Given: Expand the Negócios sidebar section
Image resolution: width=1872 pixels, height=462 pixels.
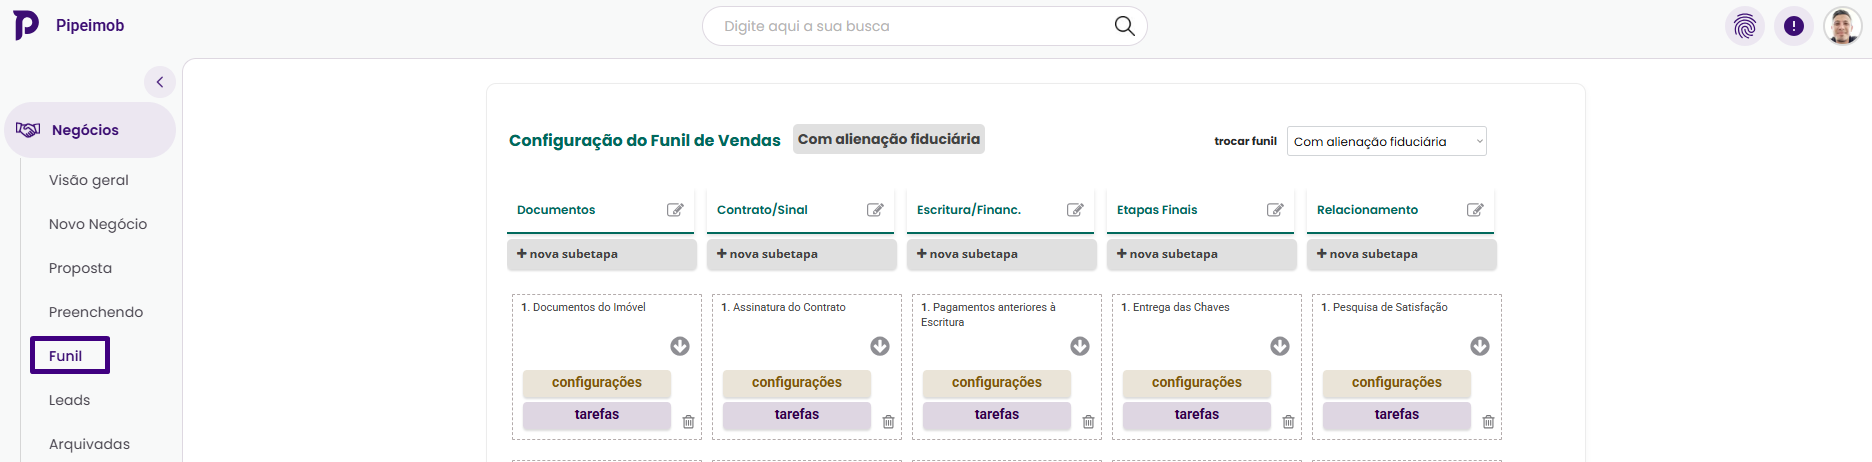Looking at the screenshot, I should pos(85,130).
